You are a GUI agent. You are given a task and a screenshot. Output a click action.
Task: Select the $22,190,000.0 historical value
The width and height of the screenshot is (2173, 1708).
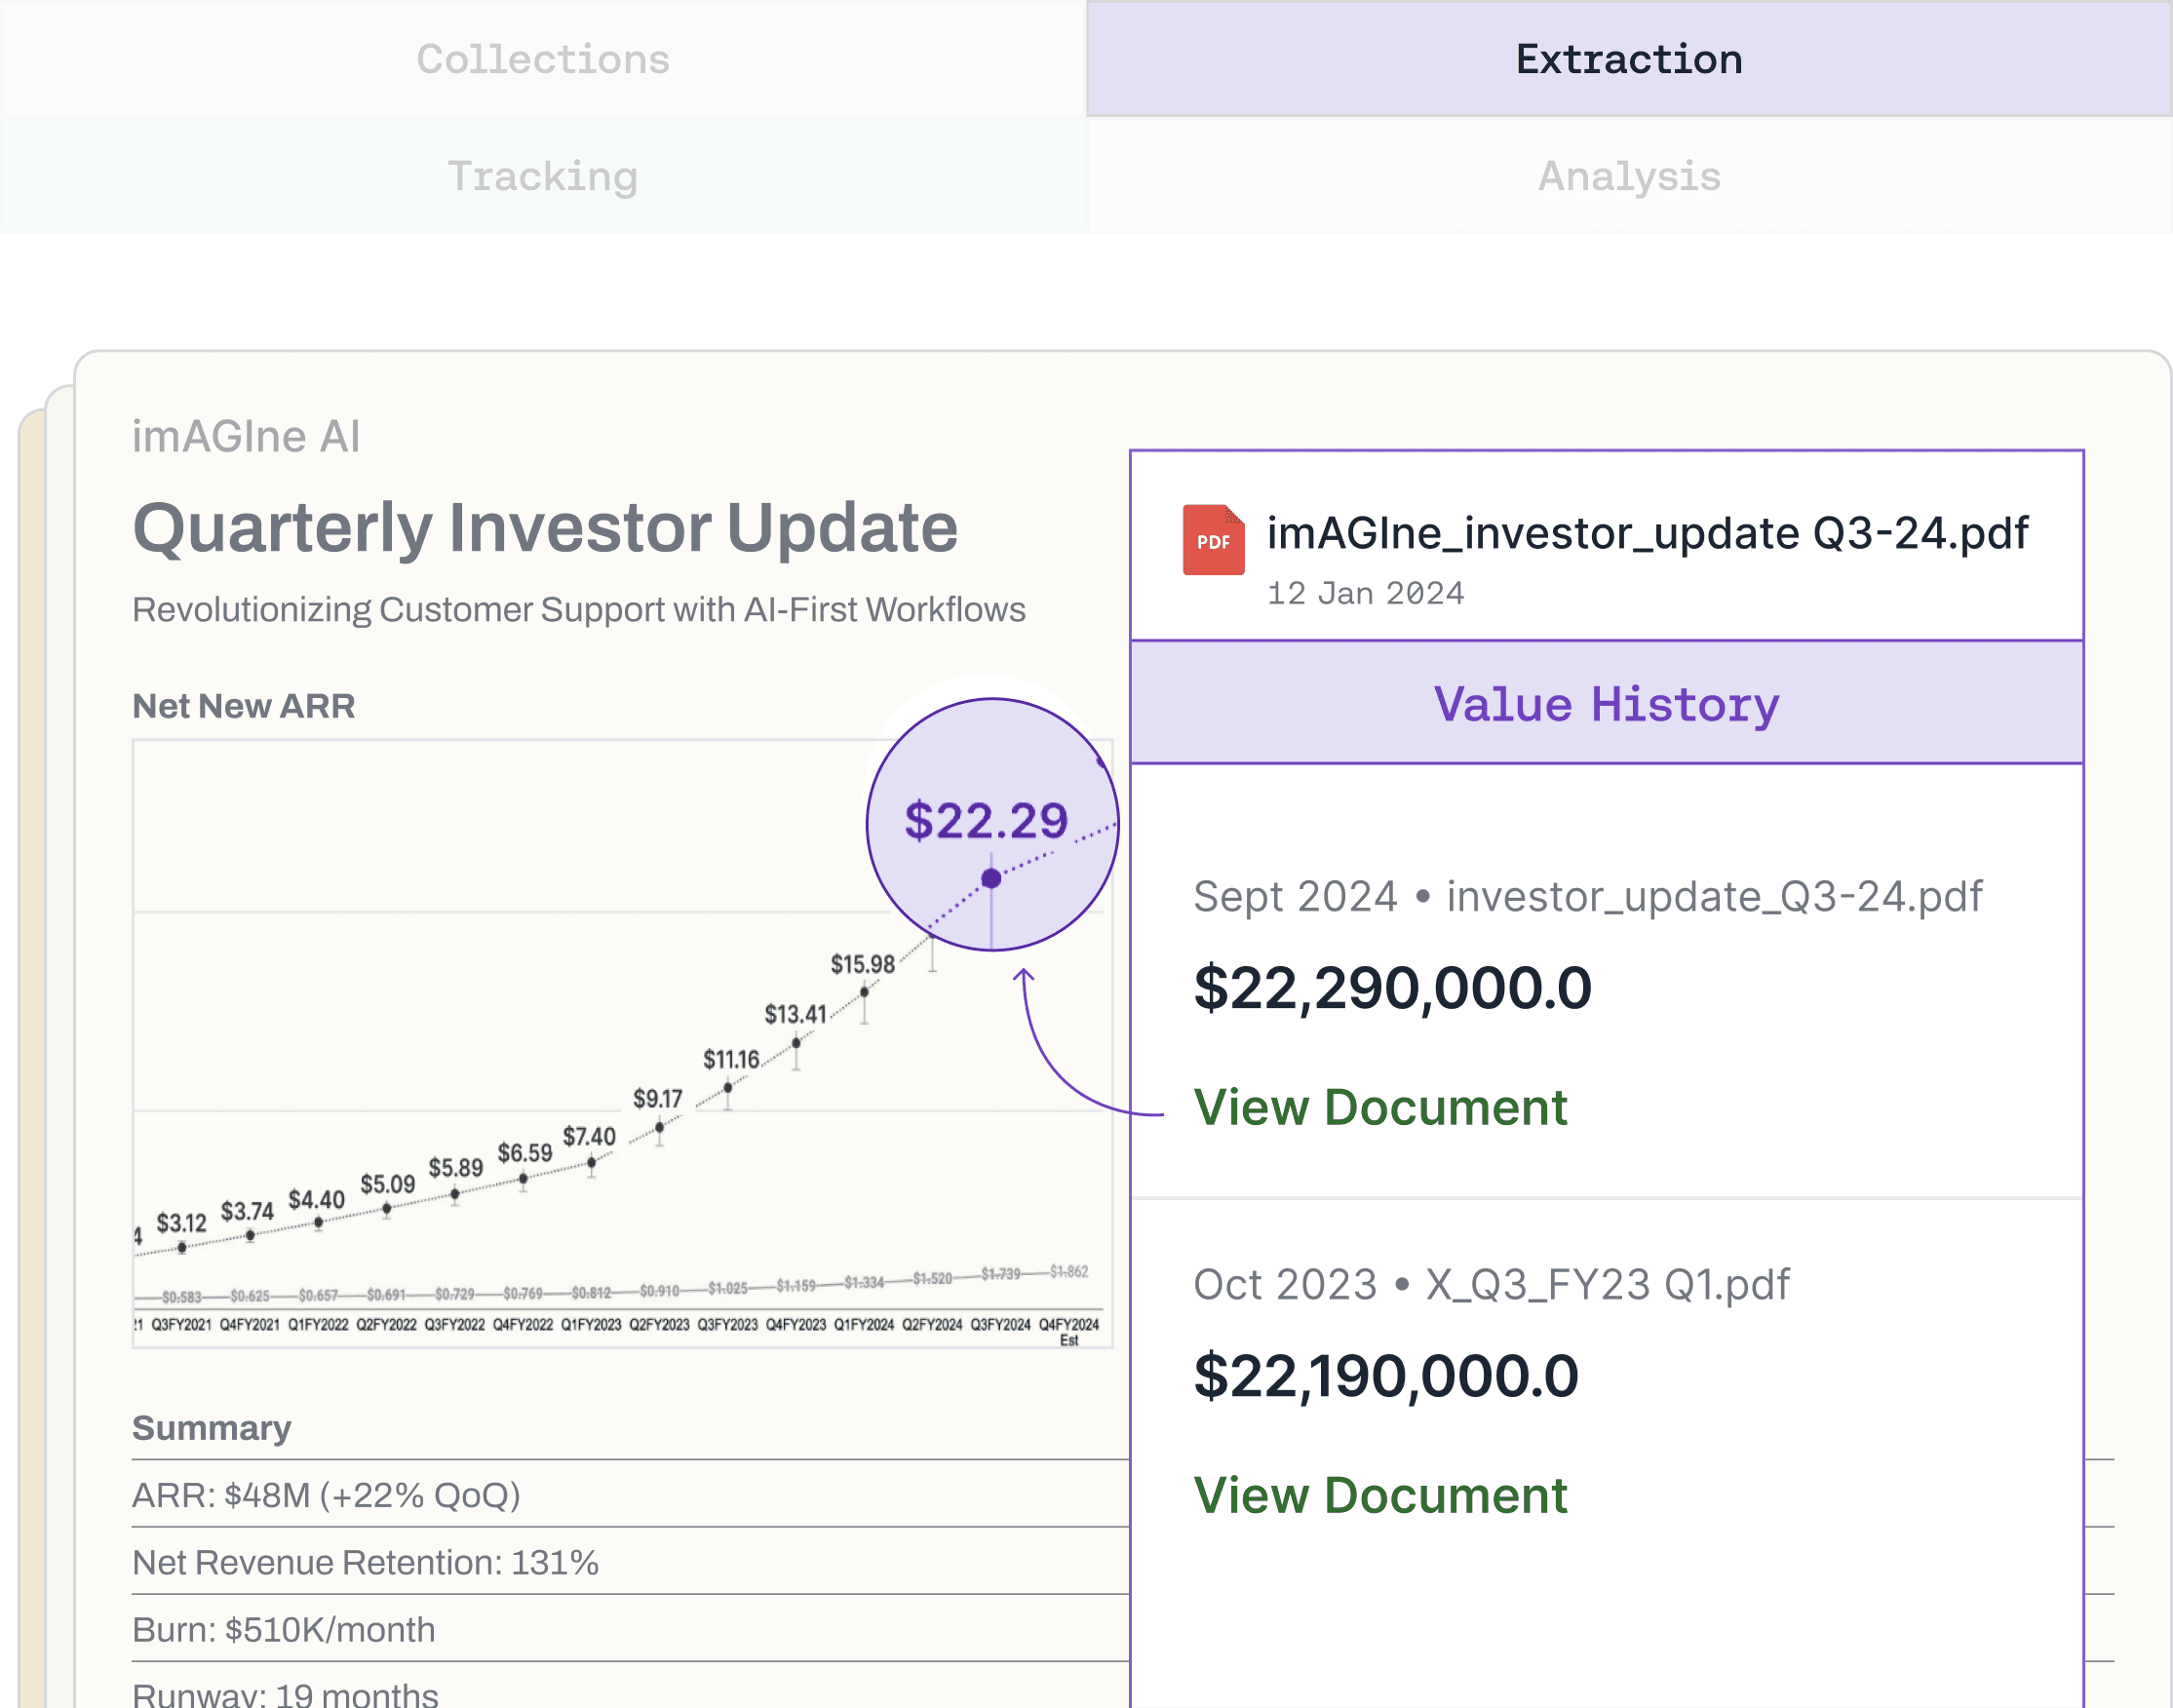[1385, 1376]
